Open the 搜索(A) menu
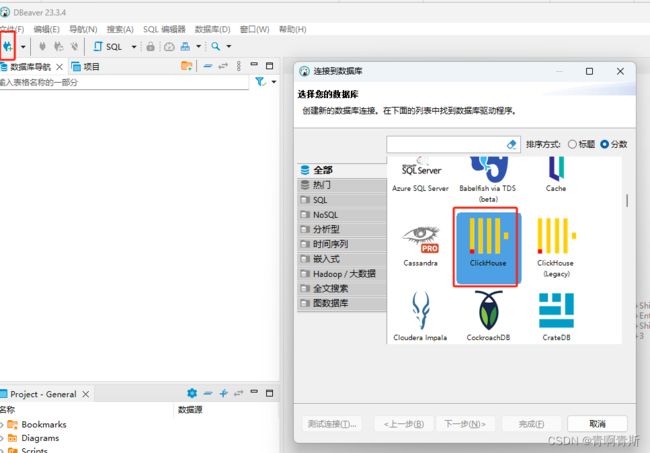Image resolution: width=650 pixels, height=453 pixels. (120, 29)
